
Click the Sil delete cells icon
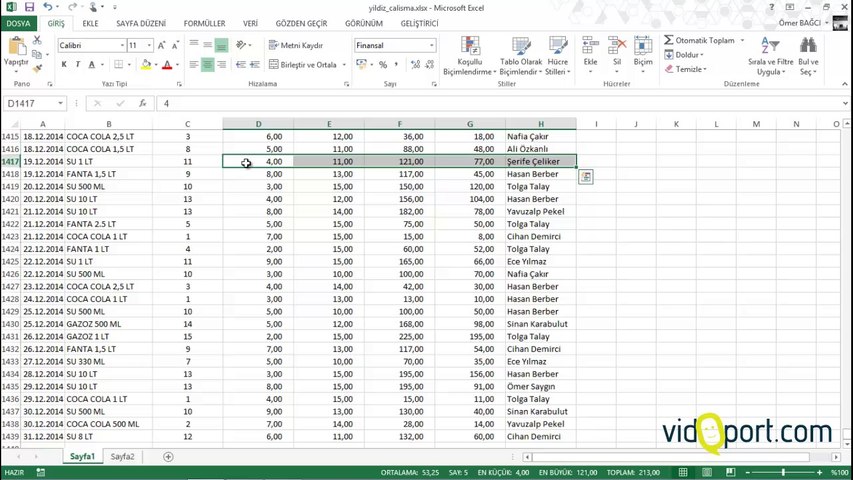click(617, 46)
